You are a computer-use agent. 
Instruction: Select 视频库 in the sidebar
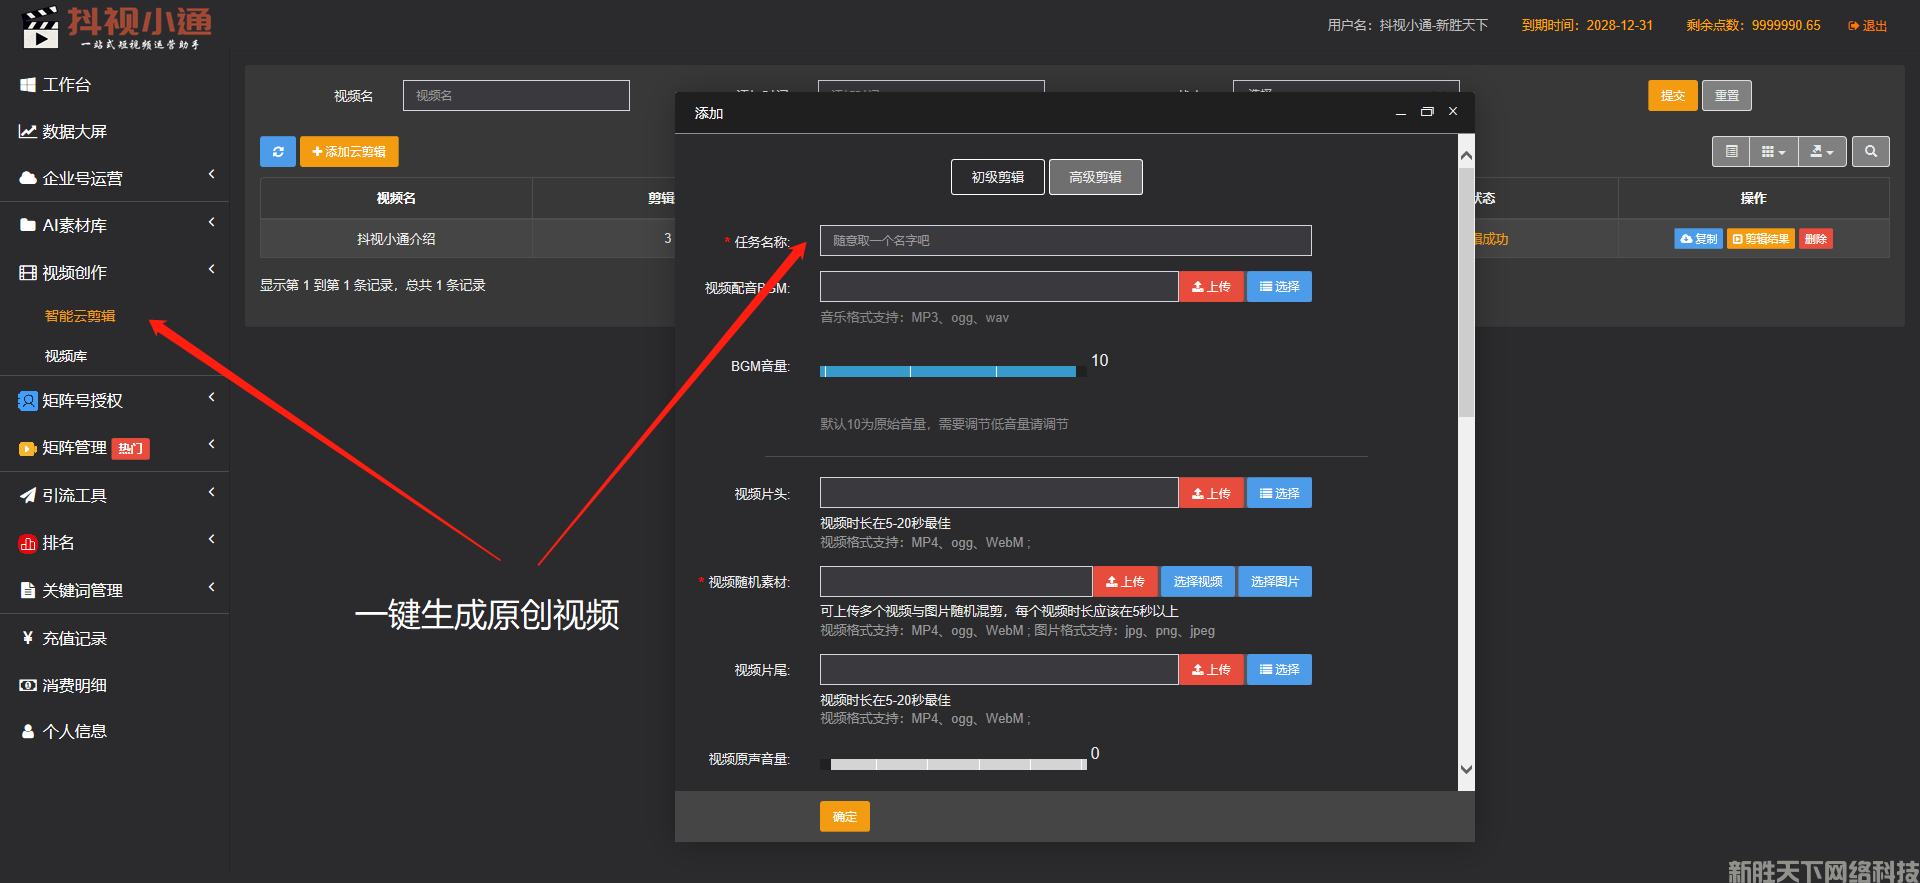click(x=66, y=356)
